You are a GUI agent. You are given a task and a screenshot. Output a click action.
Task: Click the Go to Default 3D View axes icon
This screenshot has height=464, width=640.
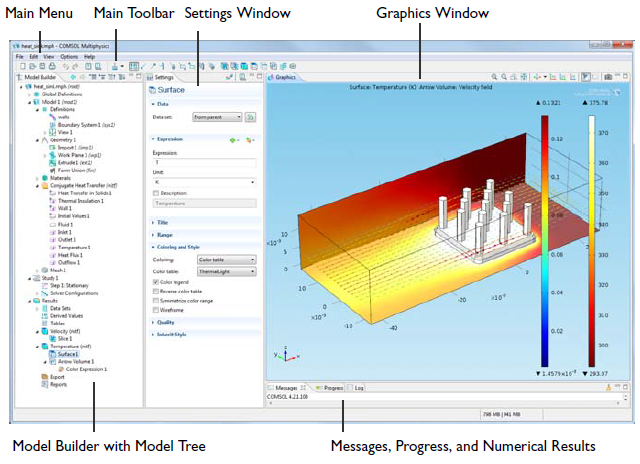[537, 77]
